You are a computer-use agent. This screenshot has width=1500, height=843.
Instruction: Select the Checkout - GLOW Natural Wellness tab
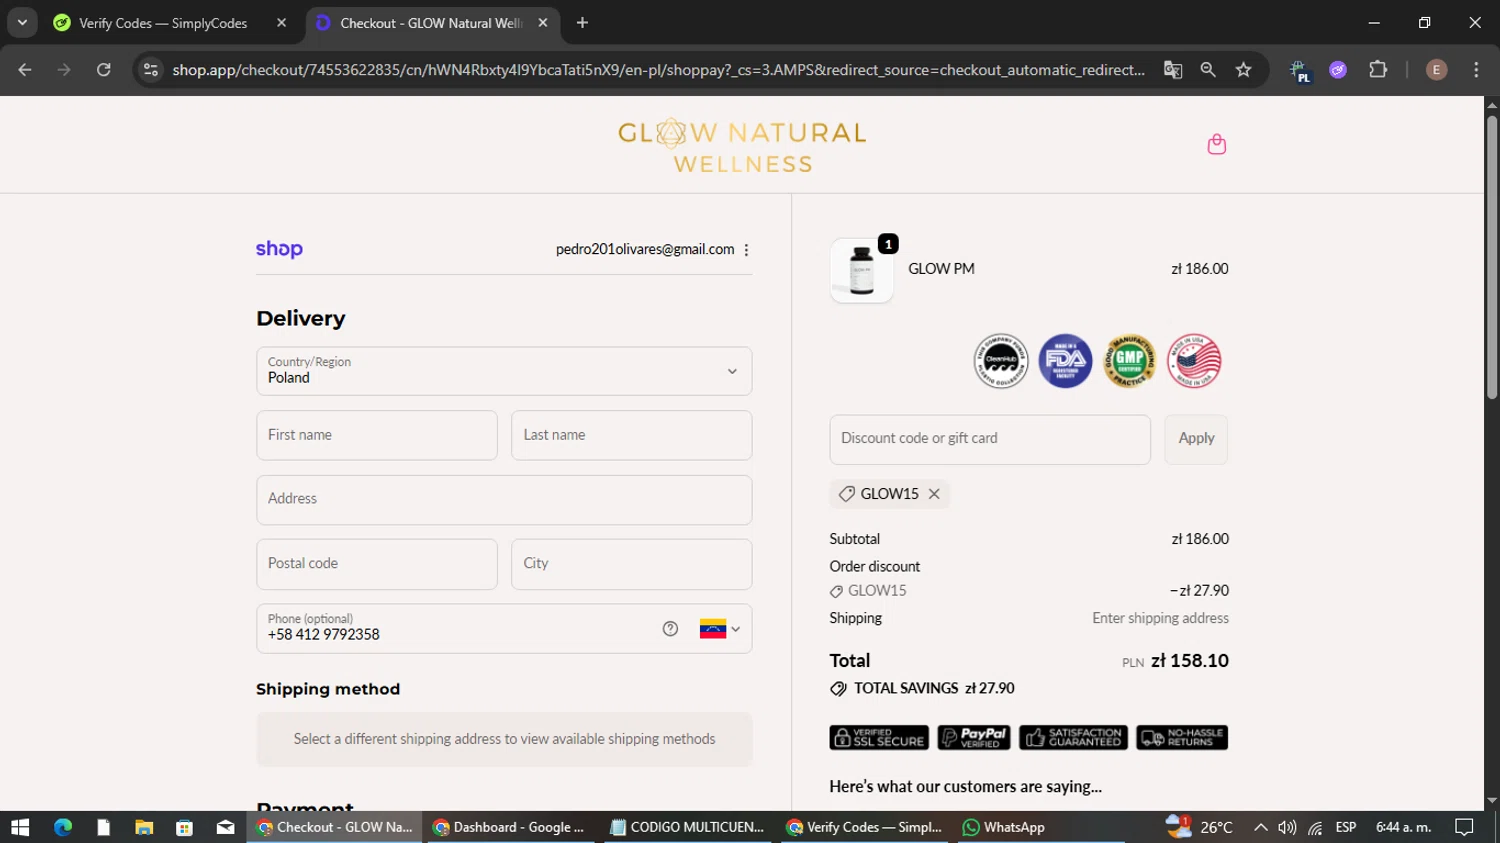[x=430, y=23]
